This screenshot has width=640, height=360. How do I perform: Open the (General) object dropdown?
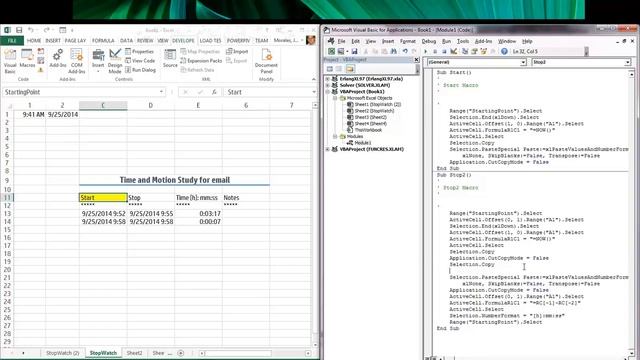pyautogui.click(x=523, y=62)
